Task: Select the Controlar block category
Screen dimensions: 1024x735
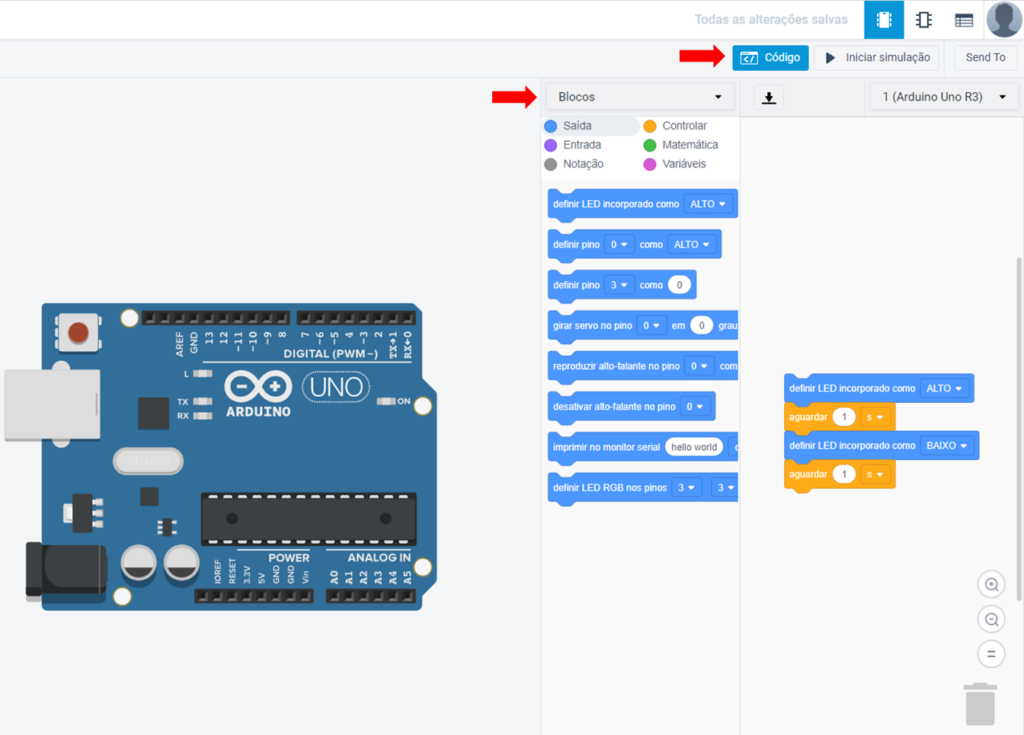Action: point(684,126)
